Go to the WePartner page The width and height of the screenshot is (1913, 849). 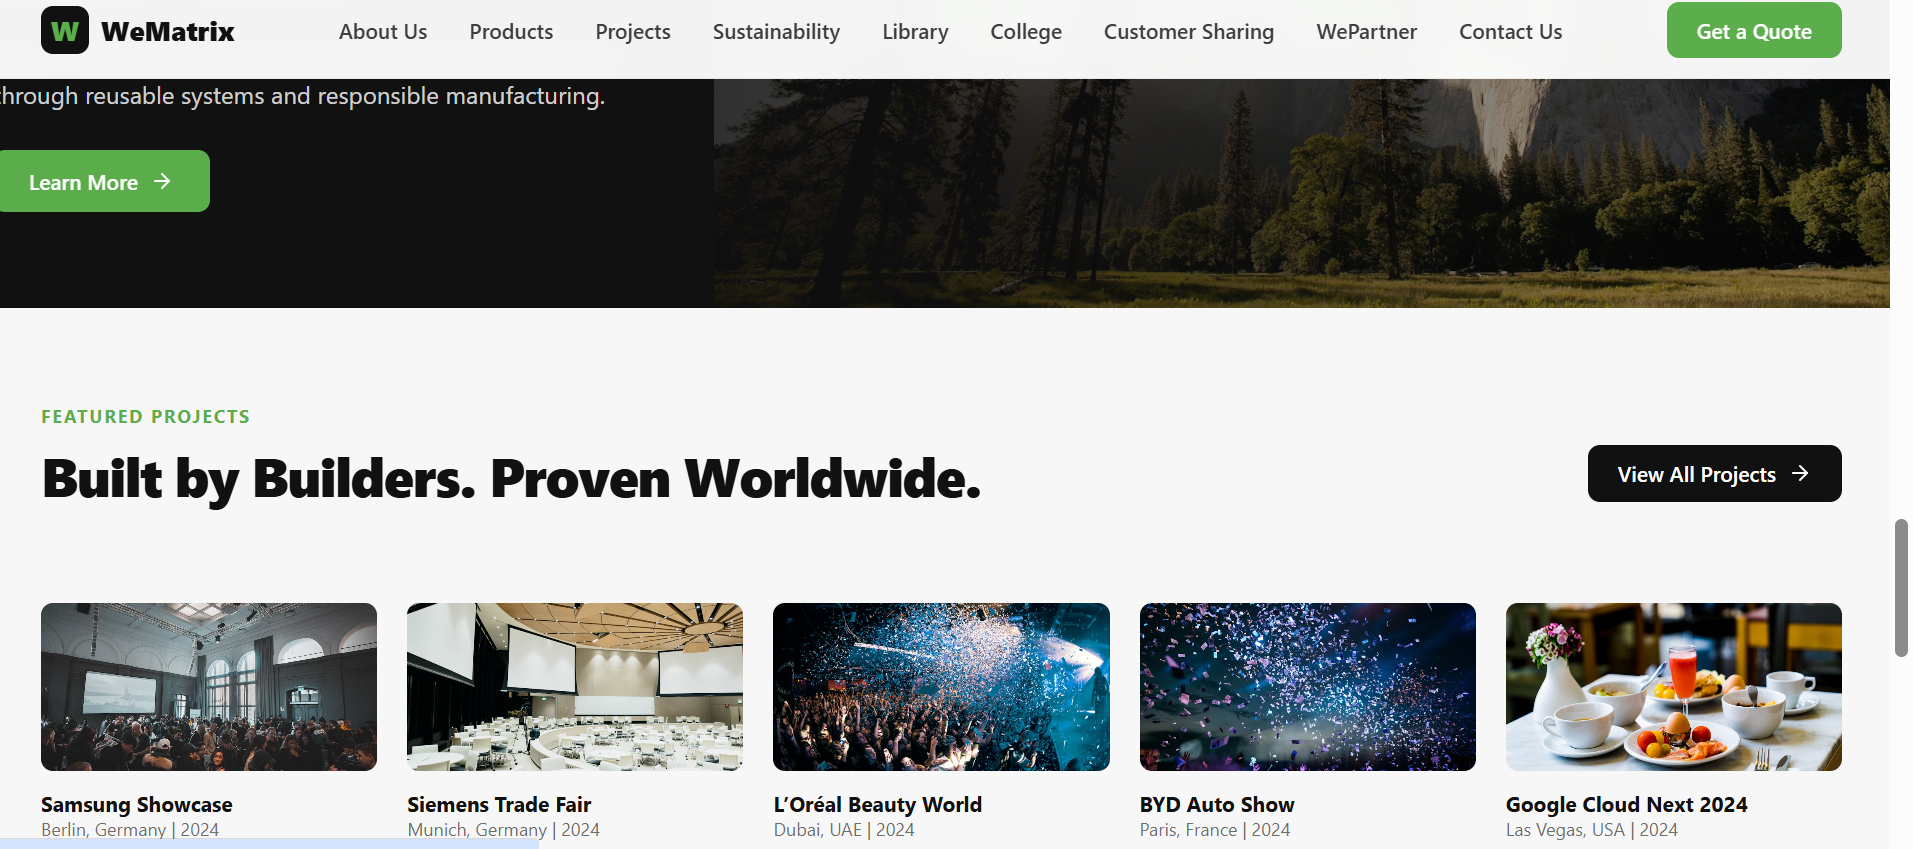tap(1366, 32)
